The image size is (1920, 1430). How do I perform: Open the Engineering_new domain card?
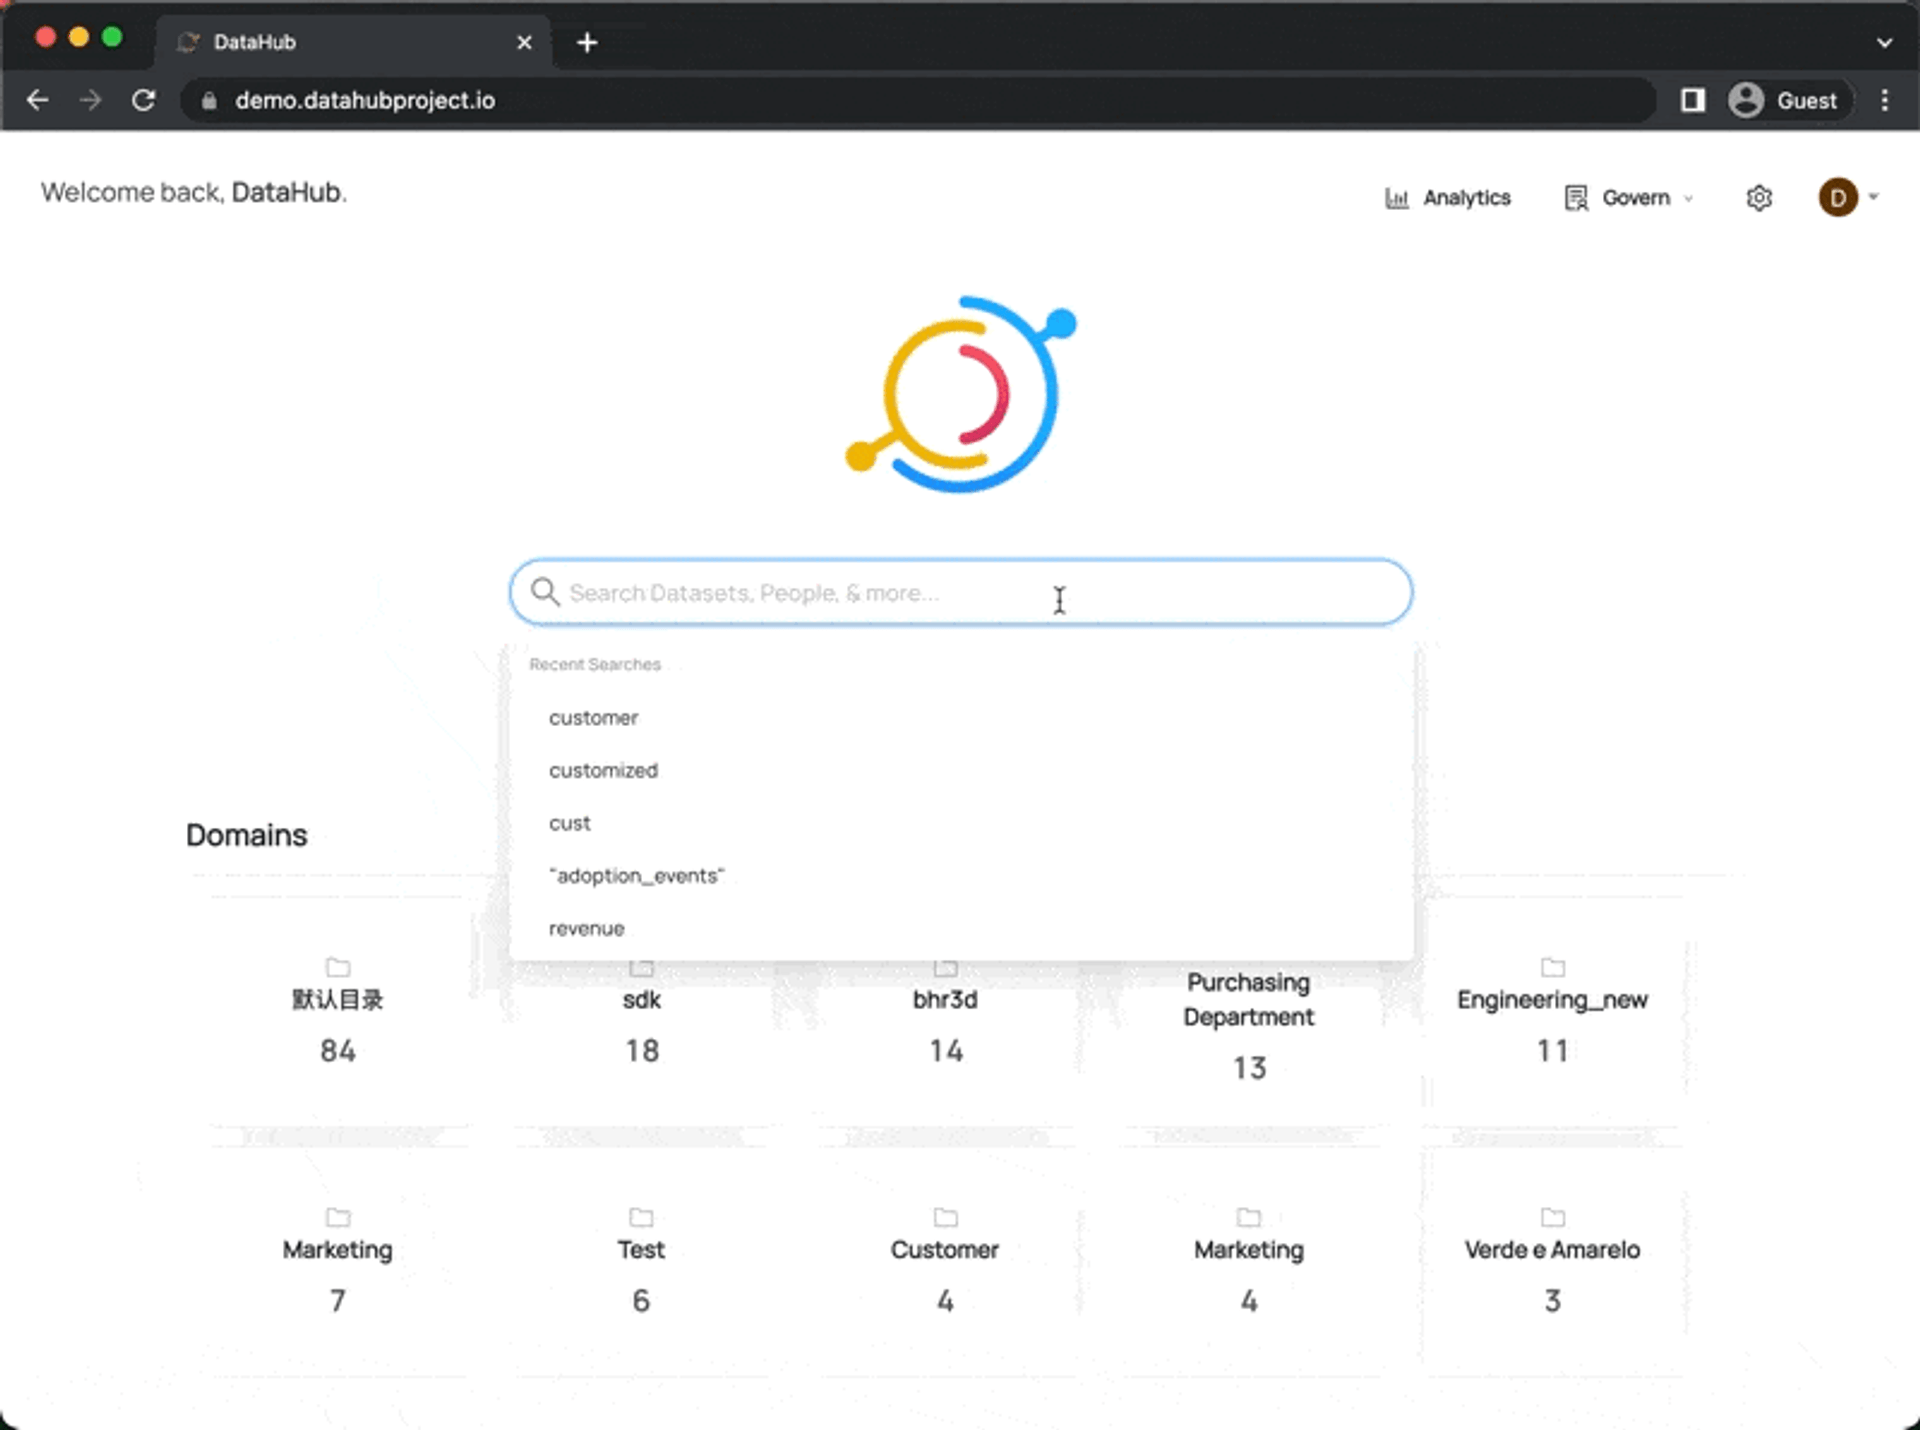coord(1552,1012)
